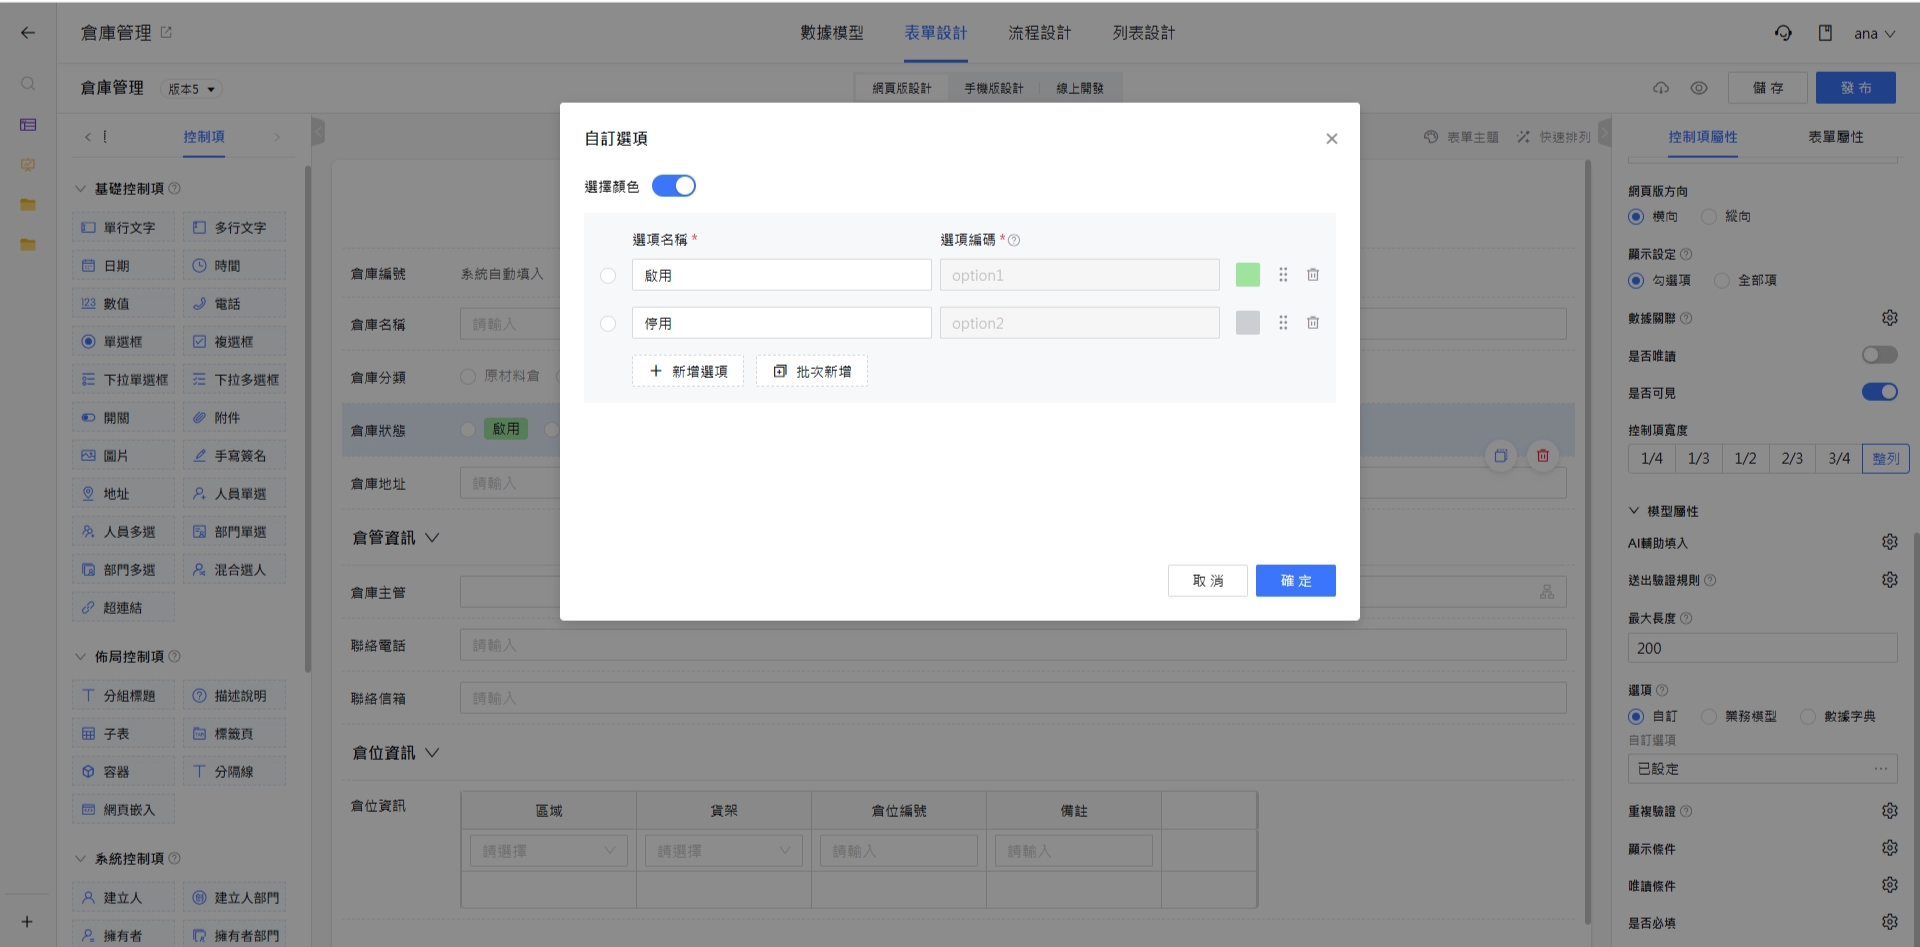Click the 發布 publish button

1856,88
